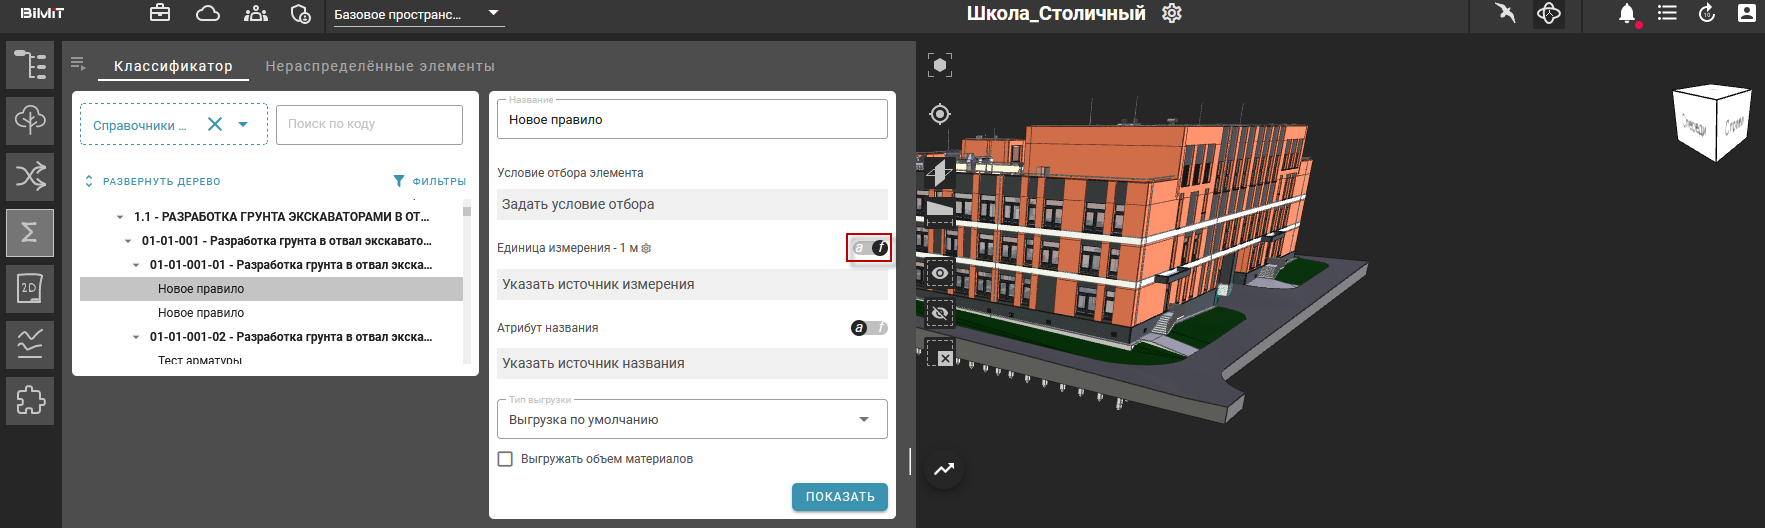Open the Sigma quantity takeoff module
The width and height of the screenshot is (1765, 528).
coord(30,232)
